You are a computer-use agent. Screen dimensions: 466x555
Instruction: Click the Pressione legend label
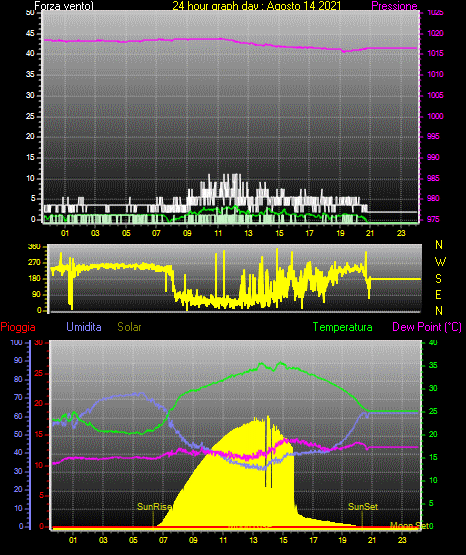coord(394,6)
